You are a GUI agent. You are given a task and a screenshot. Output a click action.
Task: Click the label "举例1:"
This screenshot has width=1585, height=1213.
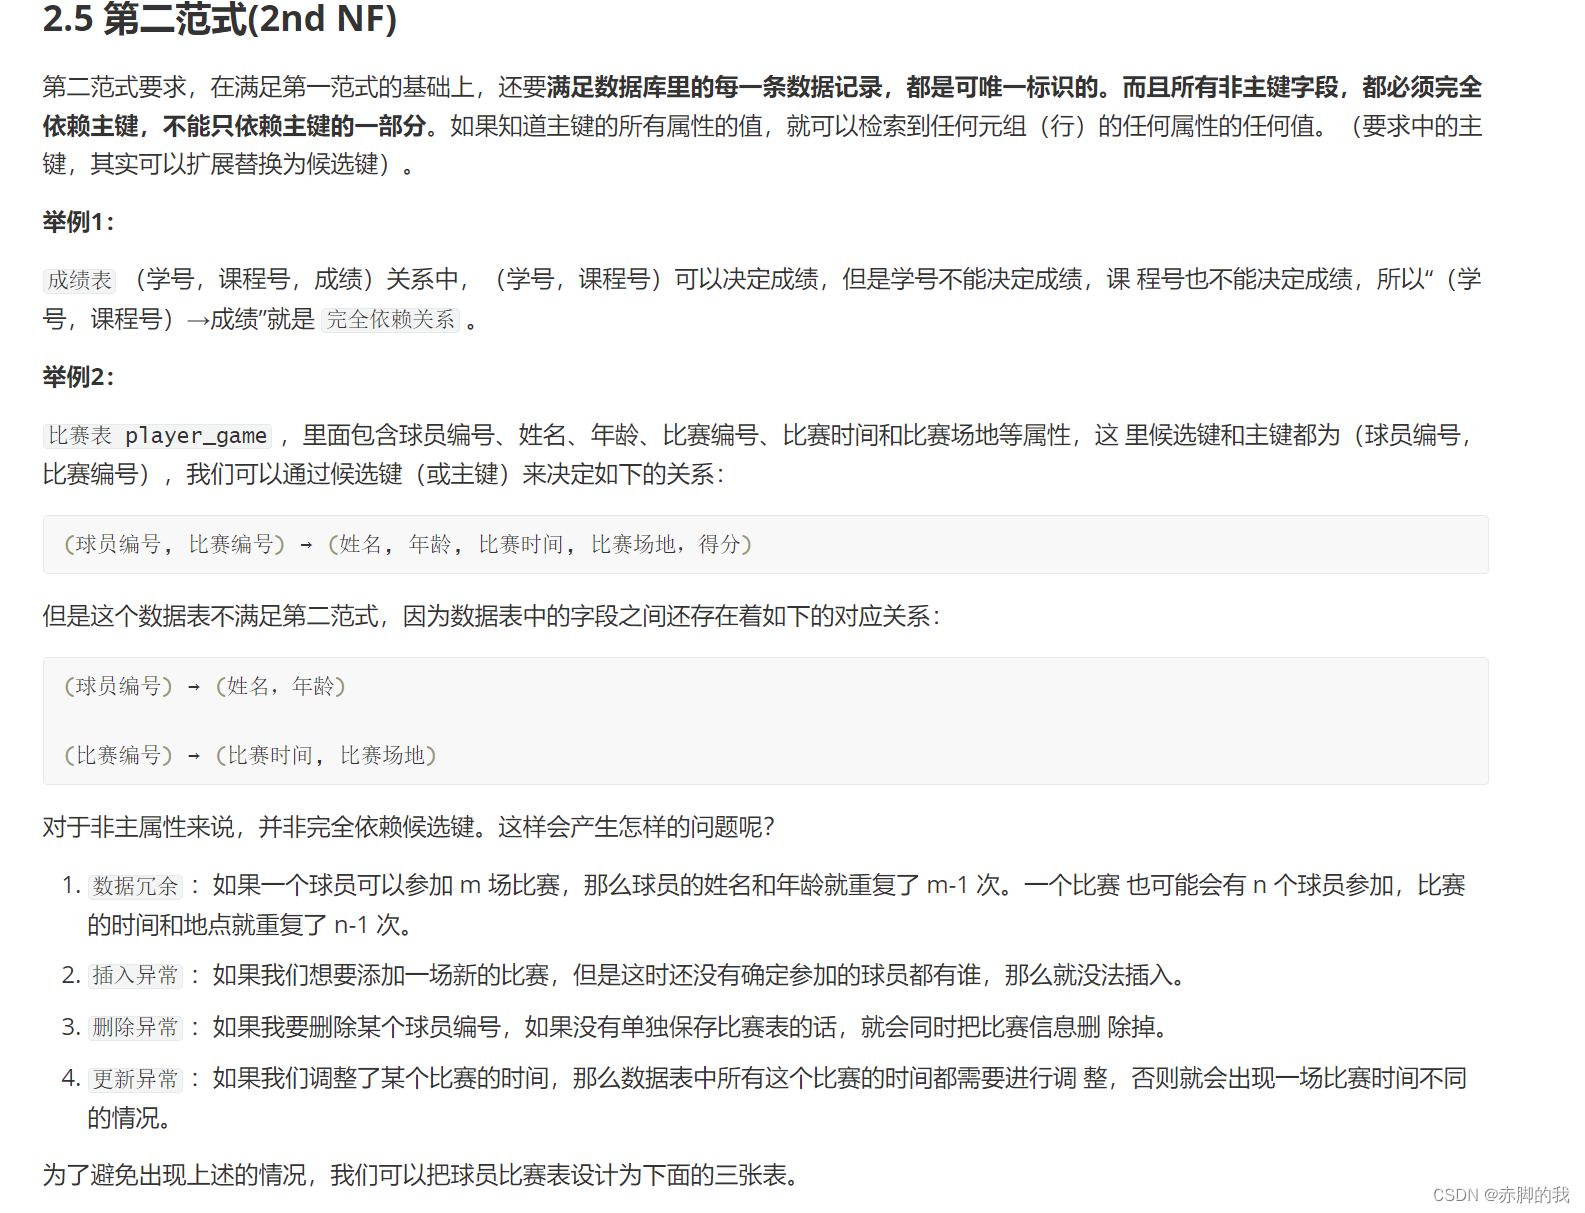tap(78, 222)
